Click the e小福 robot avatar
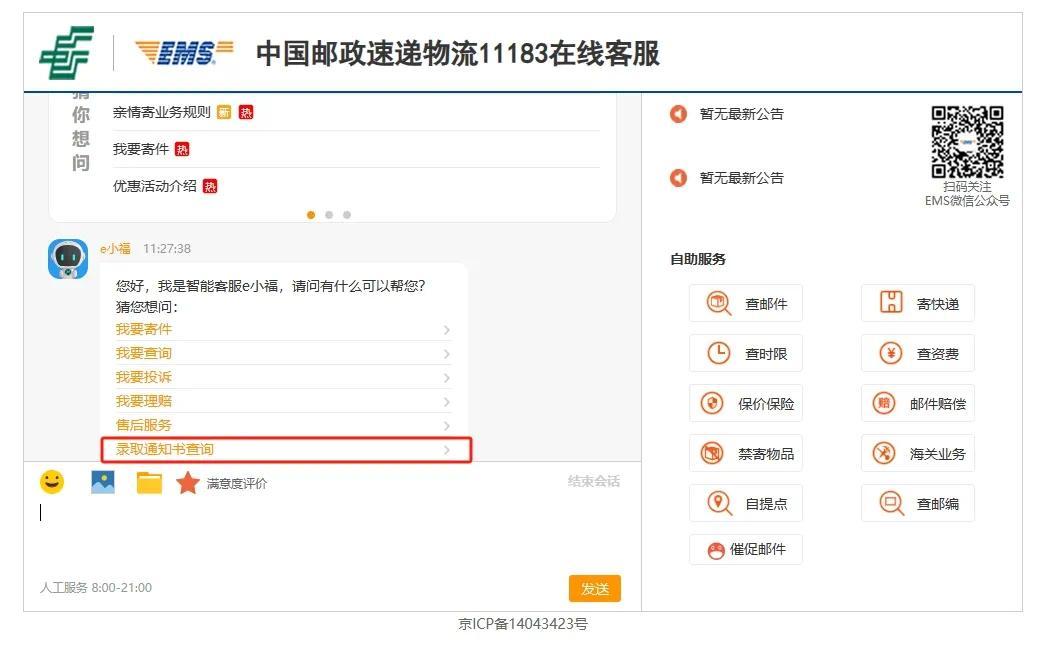This screenshot has height=653, width=1047. click(67, 259)
